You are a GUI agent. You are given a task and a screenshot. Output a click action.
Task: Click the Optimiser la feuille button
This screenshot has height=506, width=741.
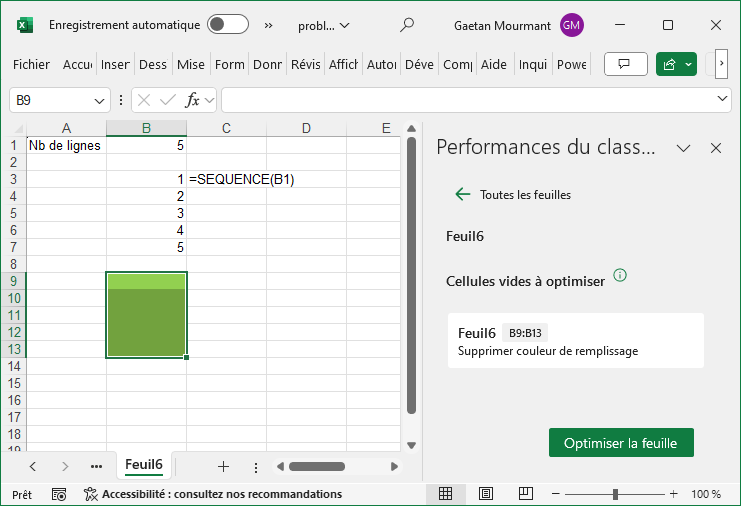point(620,443)
